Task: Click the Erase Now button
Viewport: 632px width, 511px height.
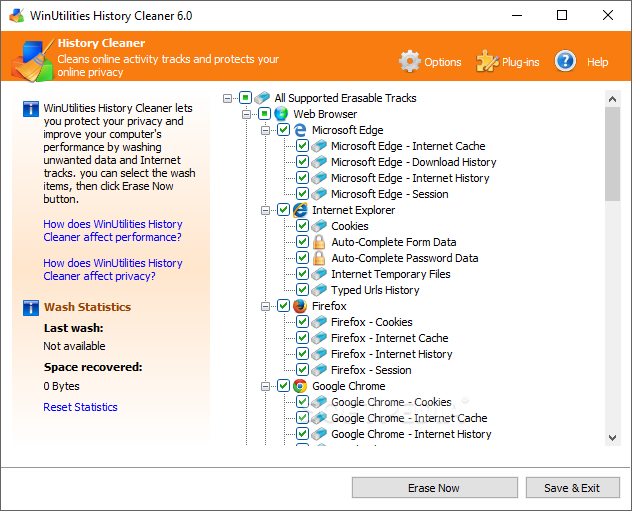Action: [x=434, y=488]
